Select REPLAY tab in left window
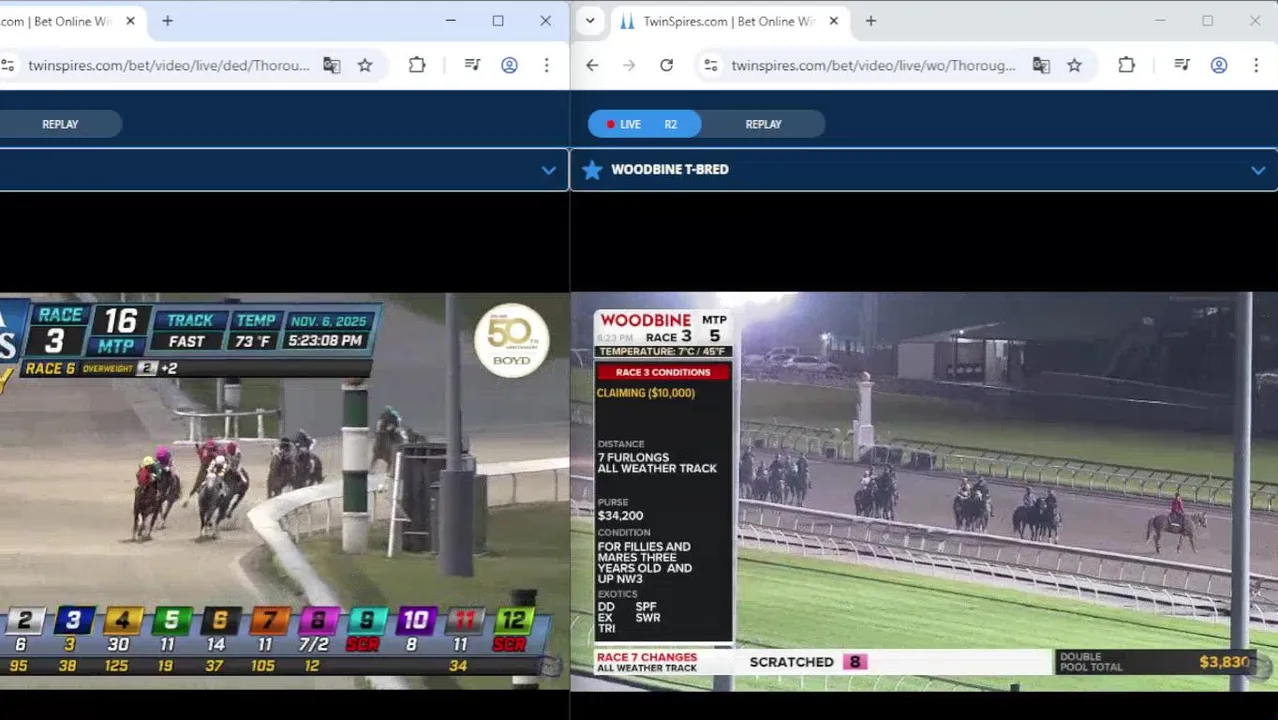The image size is (1278, 720). tap(60, 124)
